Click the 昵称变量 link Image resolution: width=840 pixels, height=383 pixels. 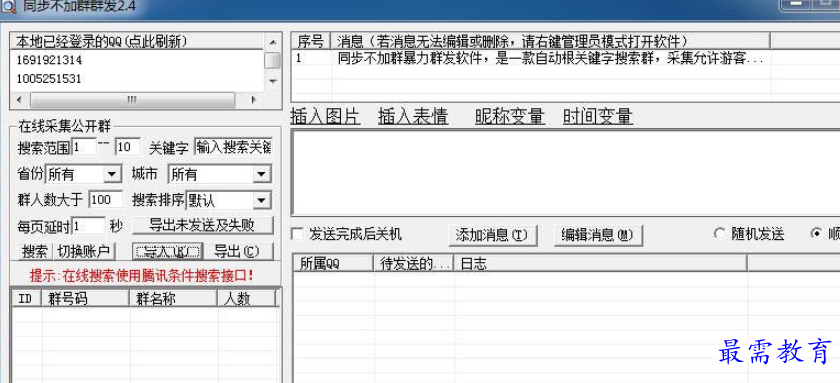[x=510, y=116]
